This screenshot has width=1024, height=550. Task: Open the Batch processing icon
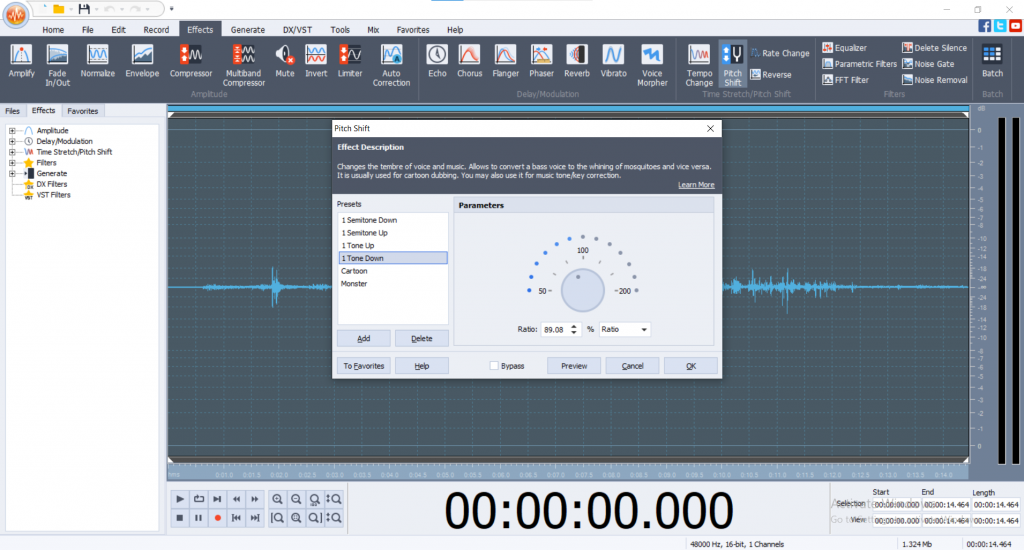(x=992, y=55)
